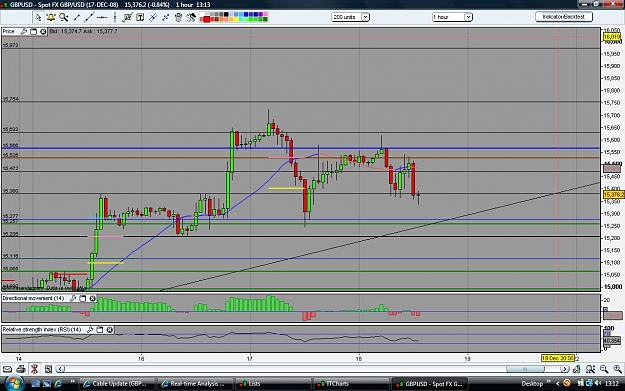Select the cursor pointer tool
625x391 pixels.
(38, 17)
